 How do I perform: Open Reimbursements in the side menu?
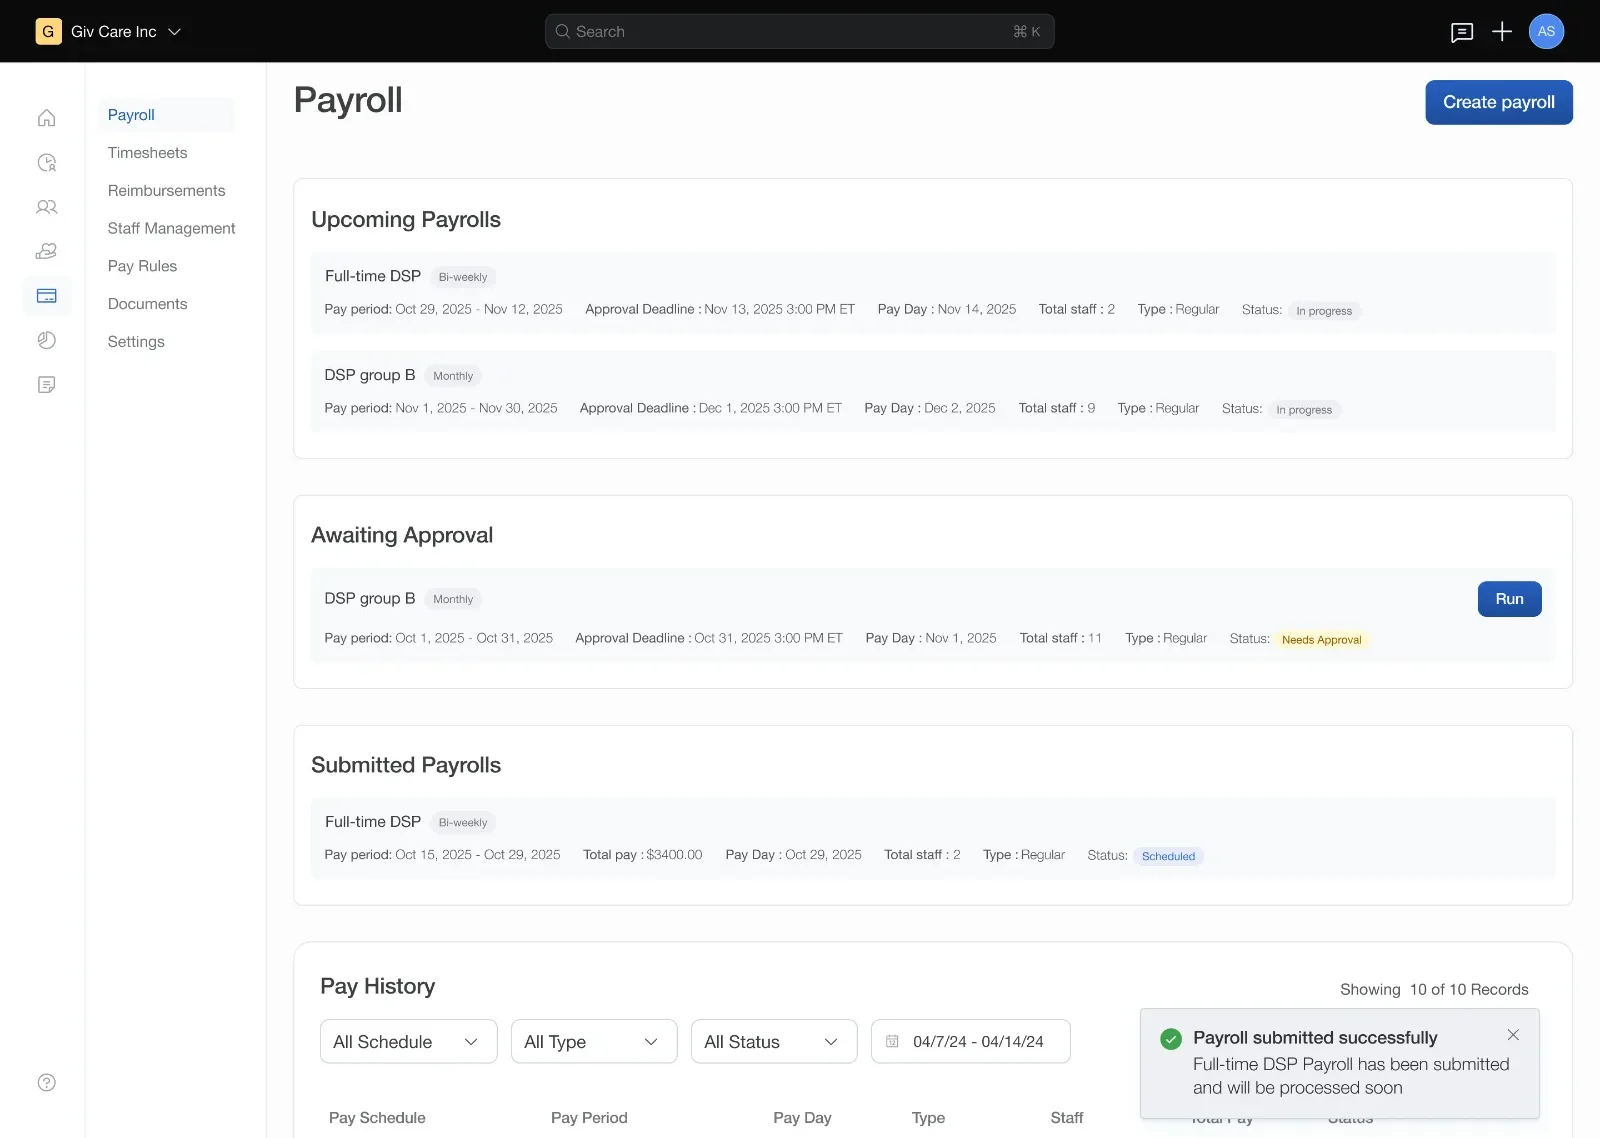coord(166,191)
